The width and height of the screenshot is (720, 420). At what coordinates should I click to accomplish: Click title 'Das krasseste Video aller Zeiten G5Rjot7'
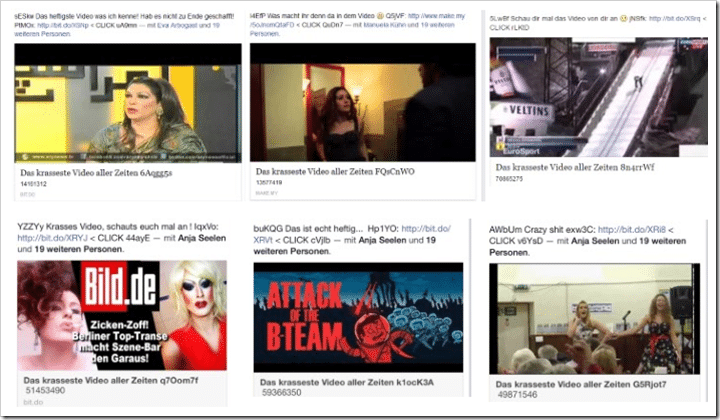click(x=581, y=385)
